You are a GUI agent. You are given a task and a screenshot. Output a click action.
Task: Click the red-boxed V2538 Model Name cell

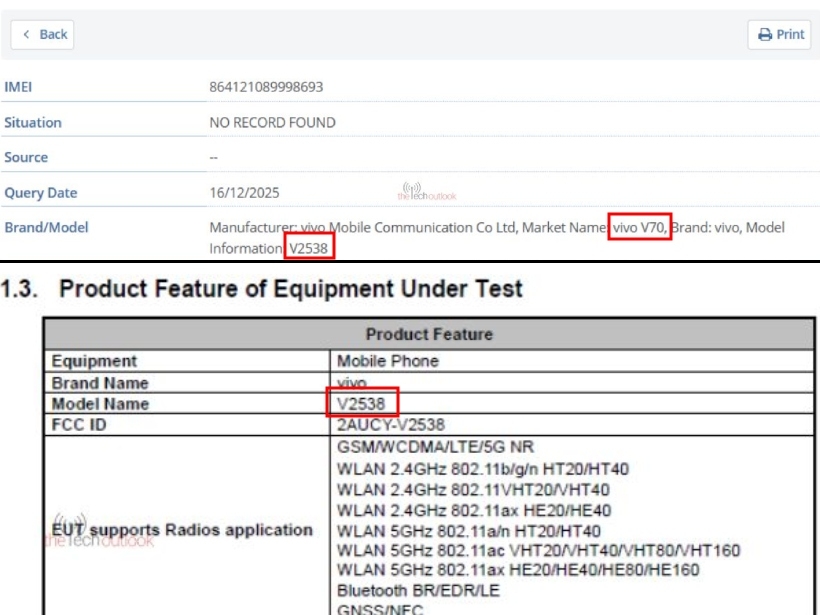click(363, 403)
